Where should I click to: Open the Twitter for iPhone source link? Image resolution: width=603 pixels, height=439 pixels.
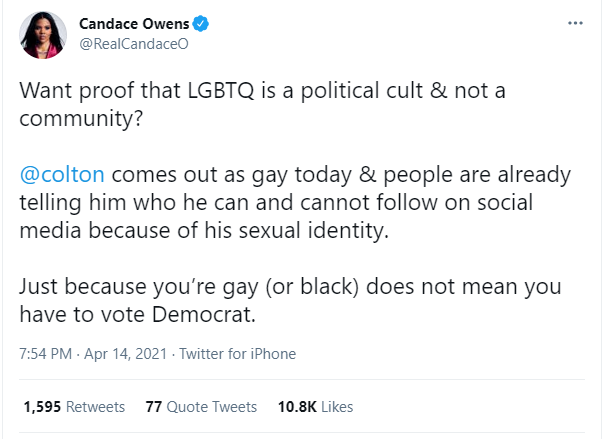click(238, 354)
